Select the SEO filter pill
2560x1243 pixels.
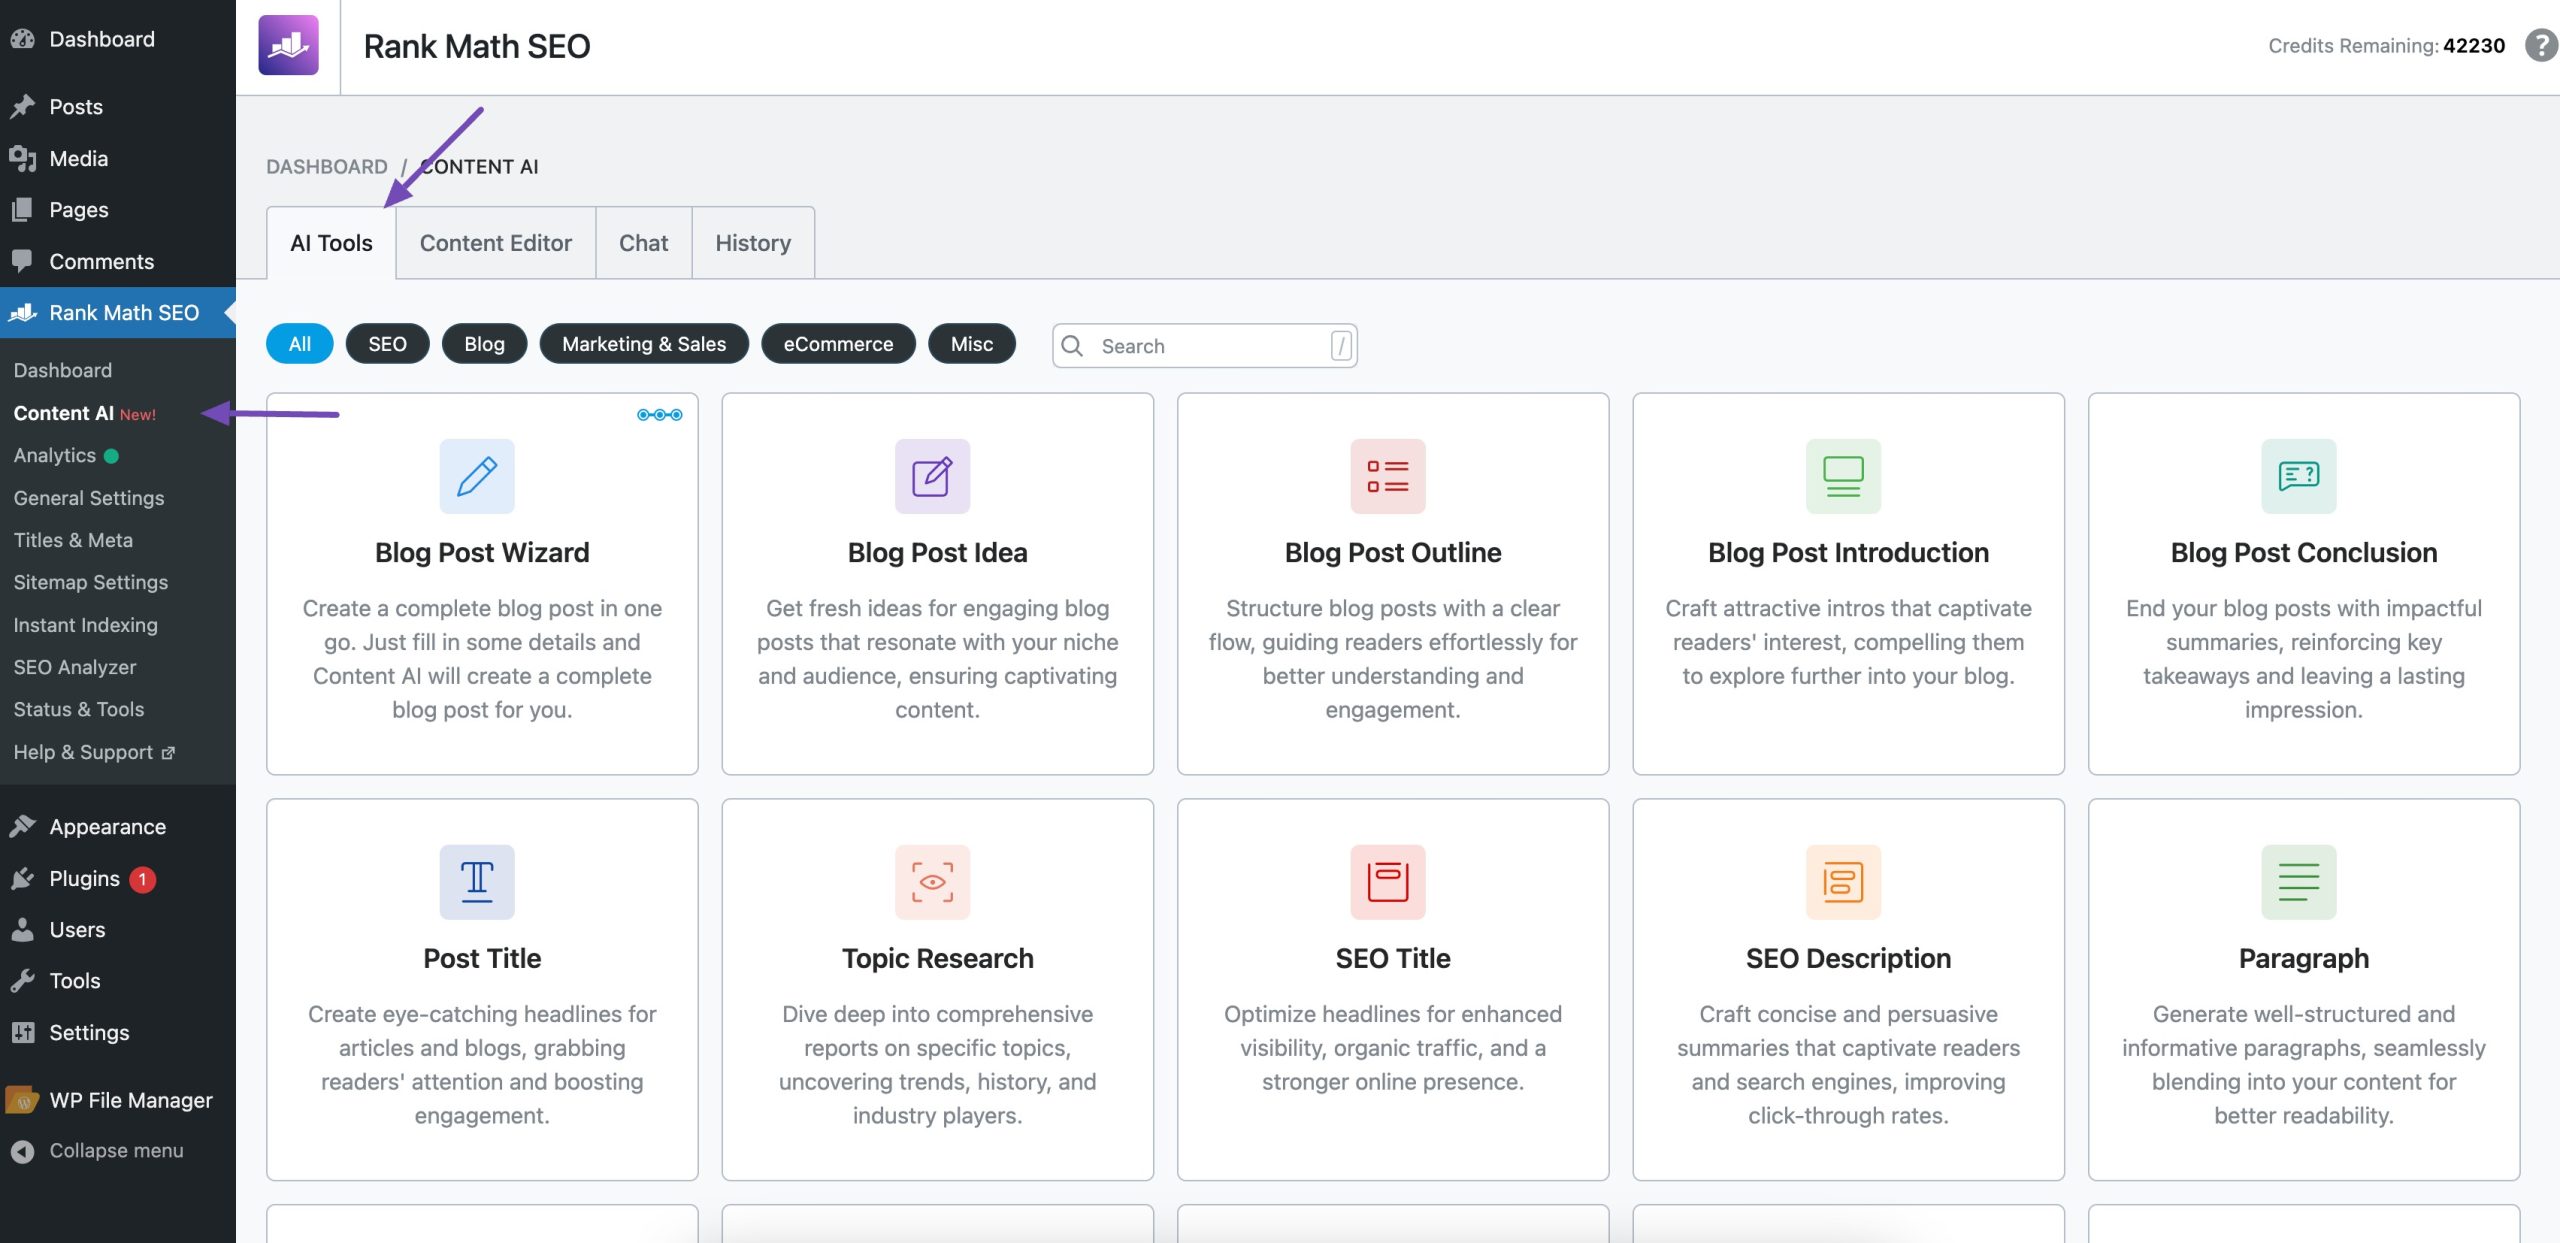coord(387,345)
